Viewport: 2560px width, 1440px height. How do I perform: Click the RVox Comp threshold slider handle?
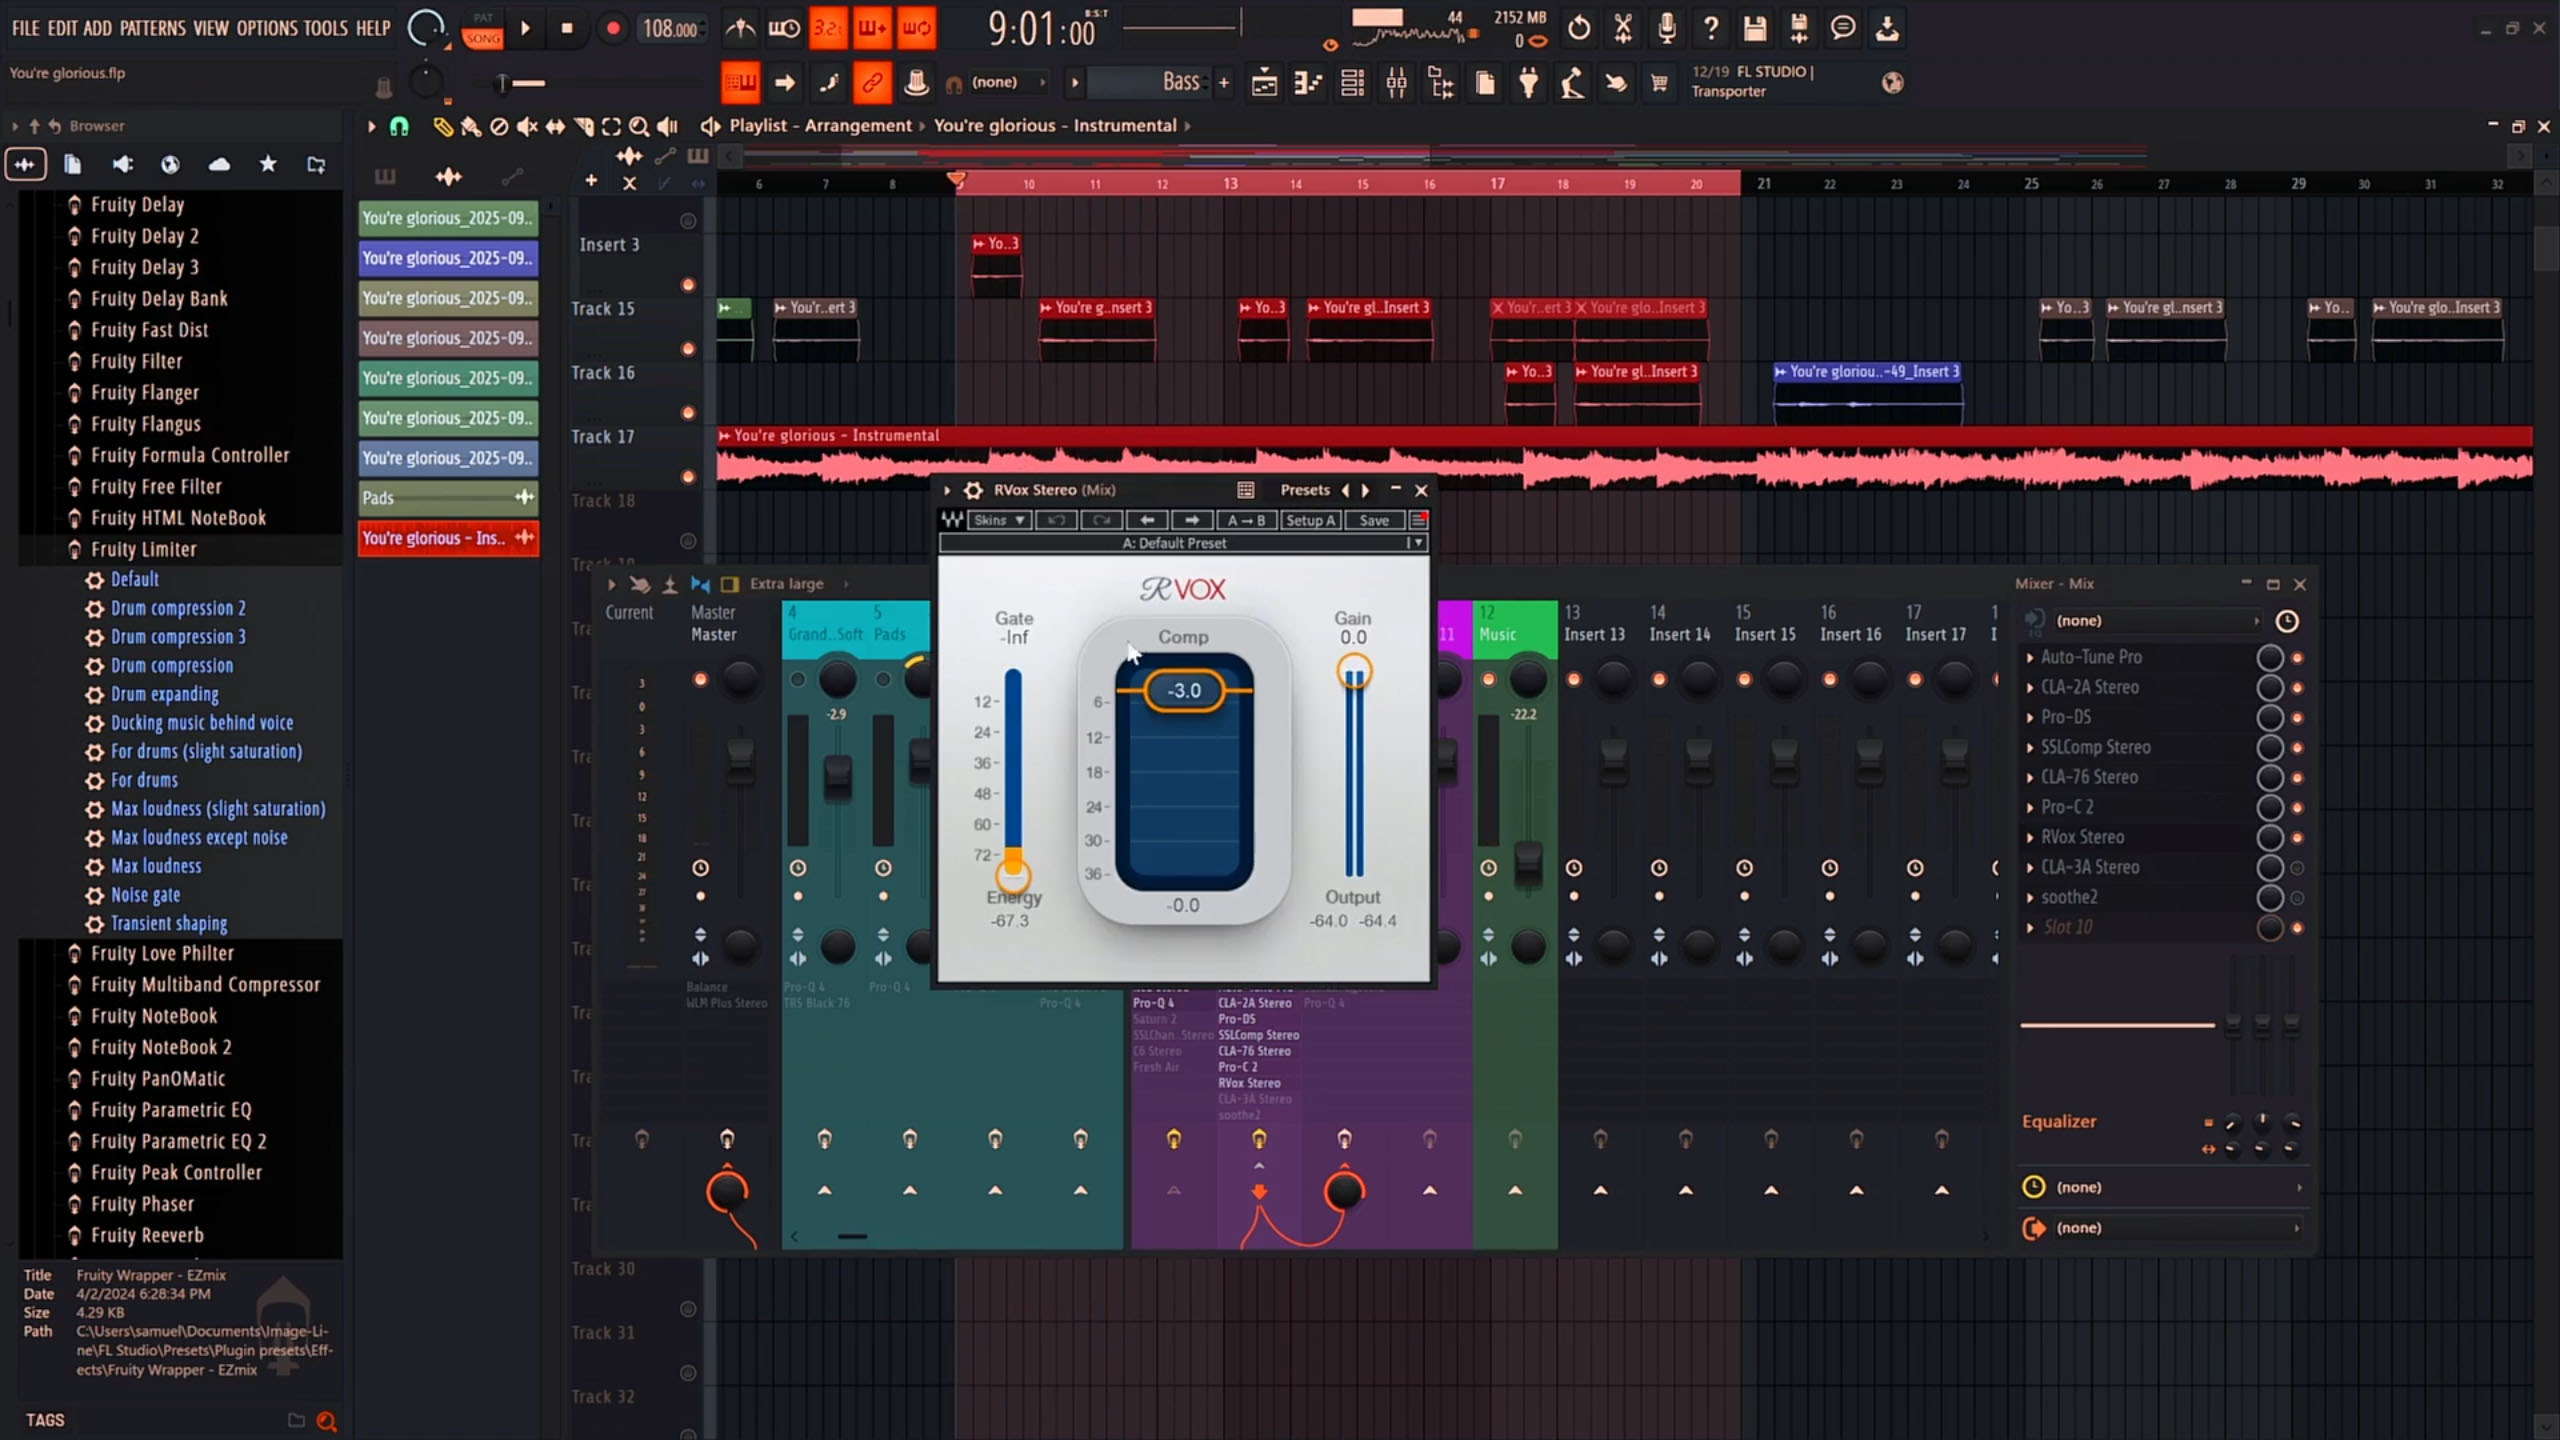pos(1184,691)
